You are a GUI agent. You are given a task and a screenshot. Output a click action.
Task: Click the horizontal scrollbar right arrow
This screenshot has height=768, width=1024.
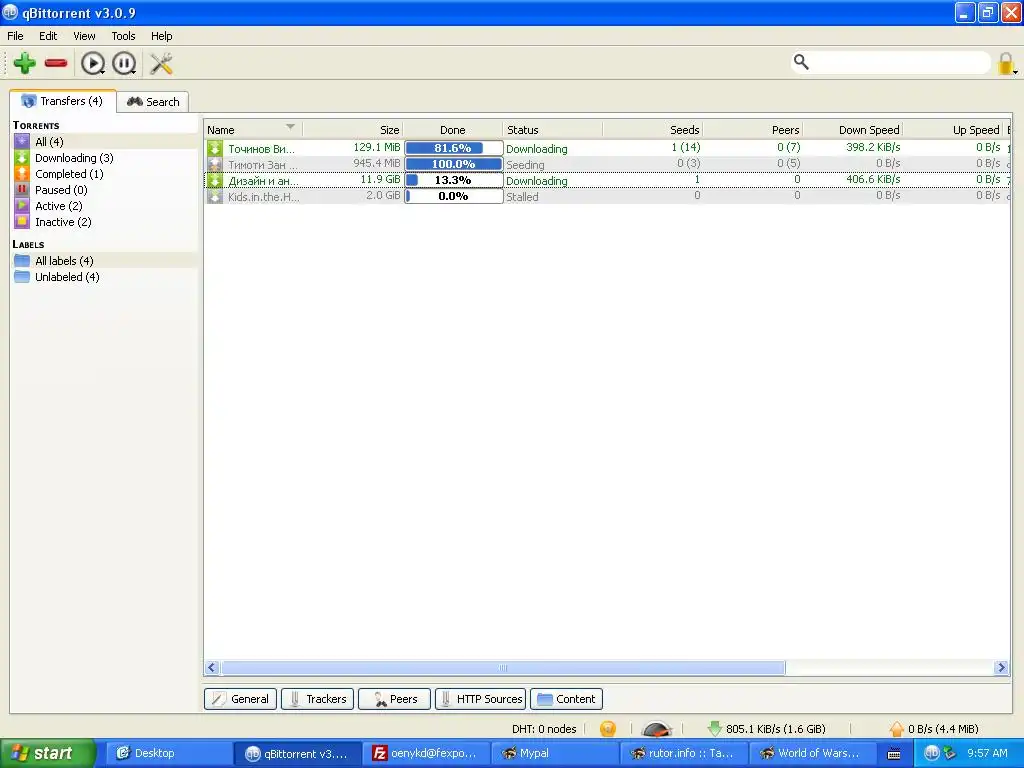pos(1002,667)
